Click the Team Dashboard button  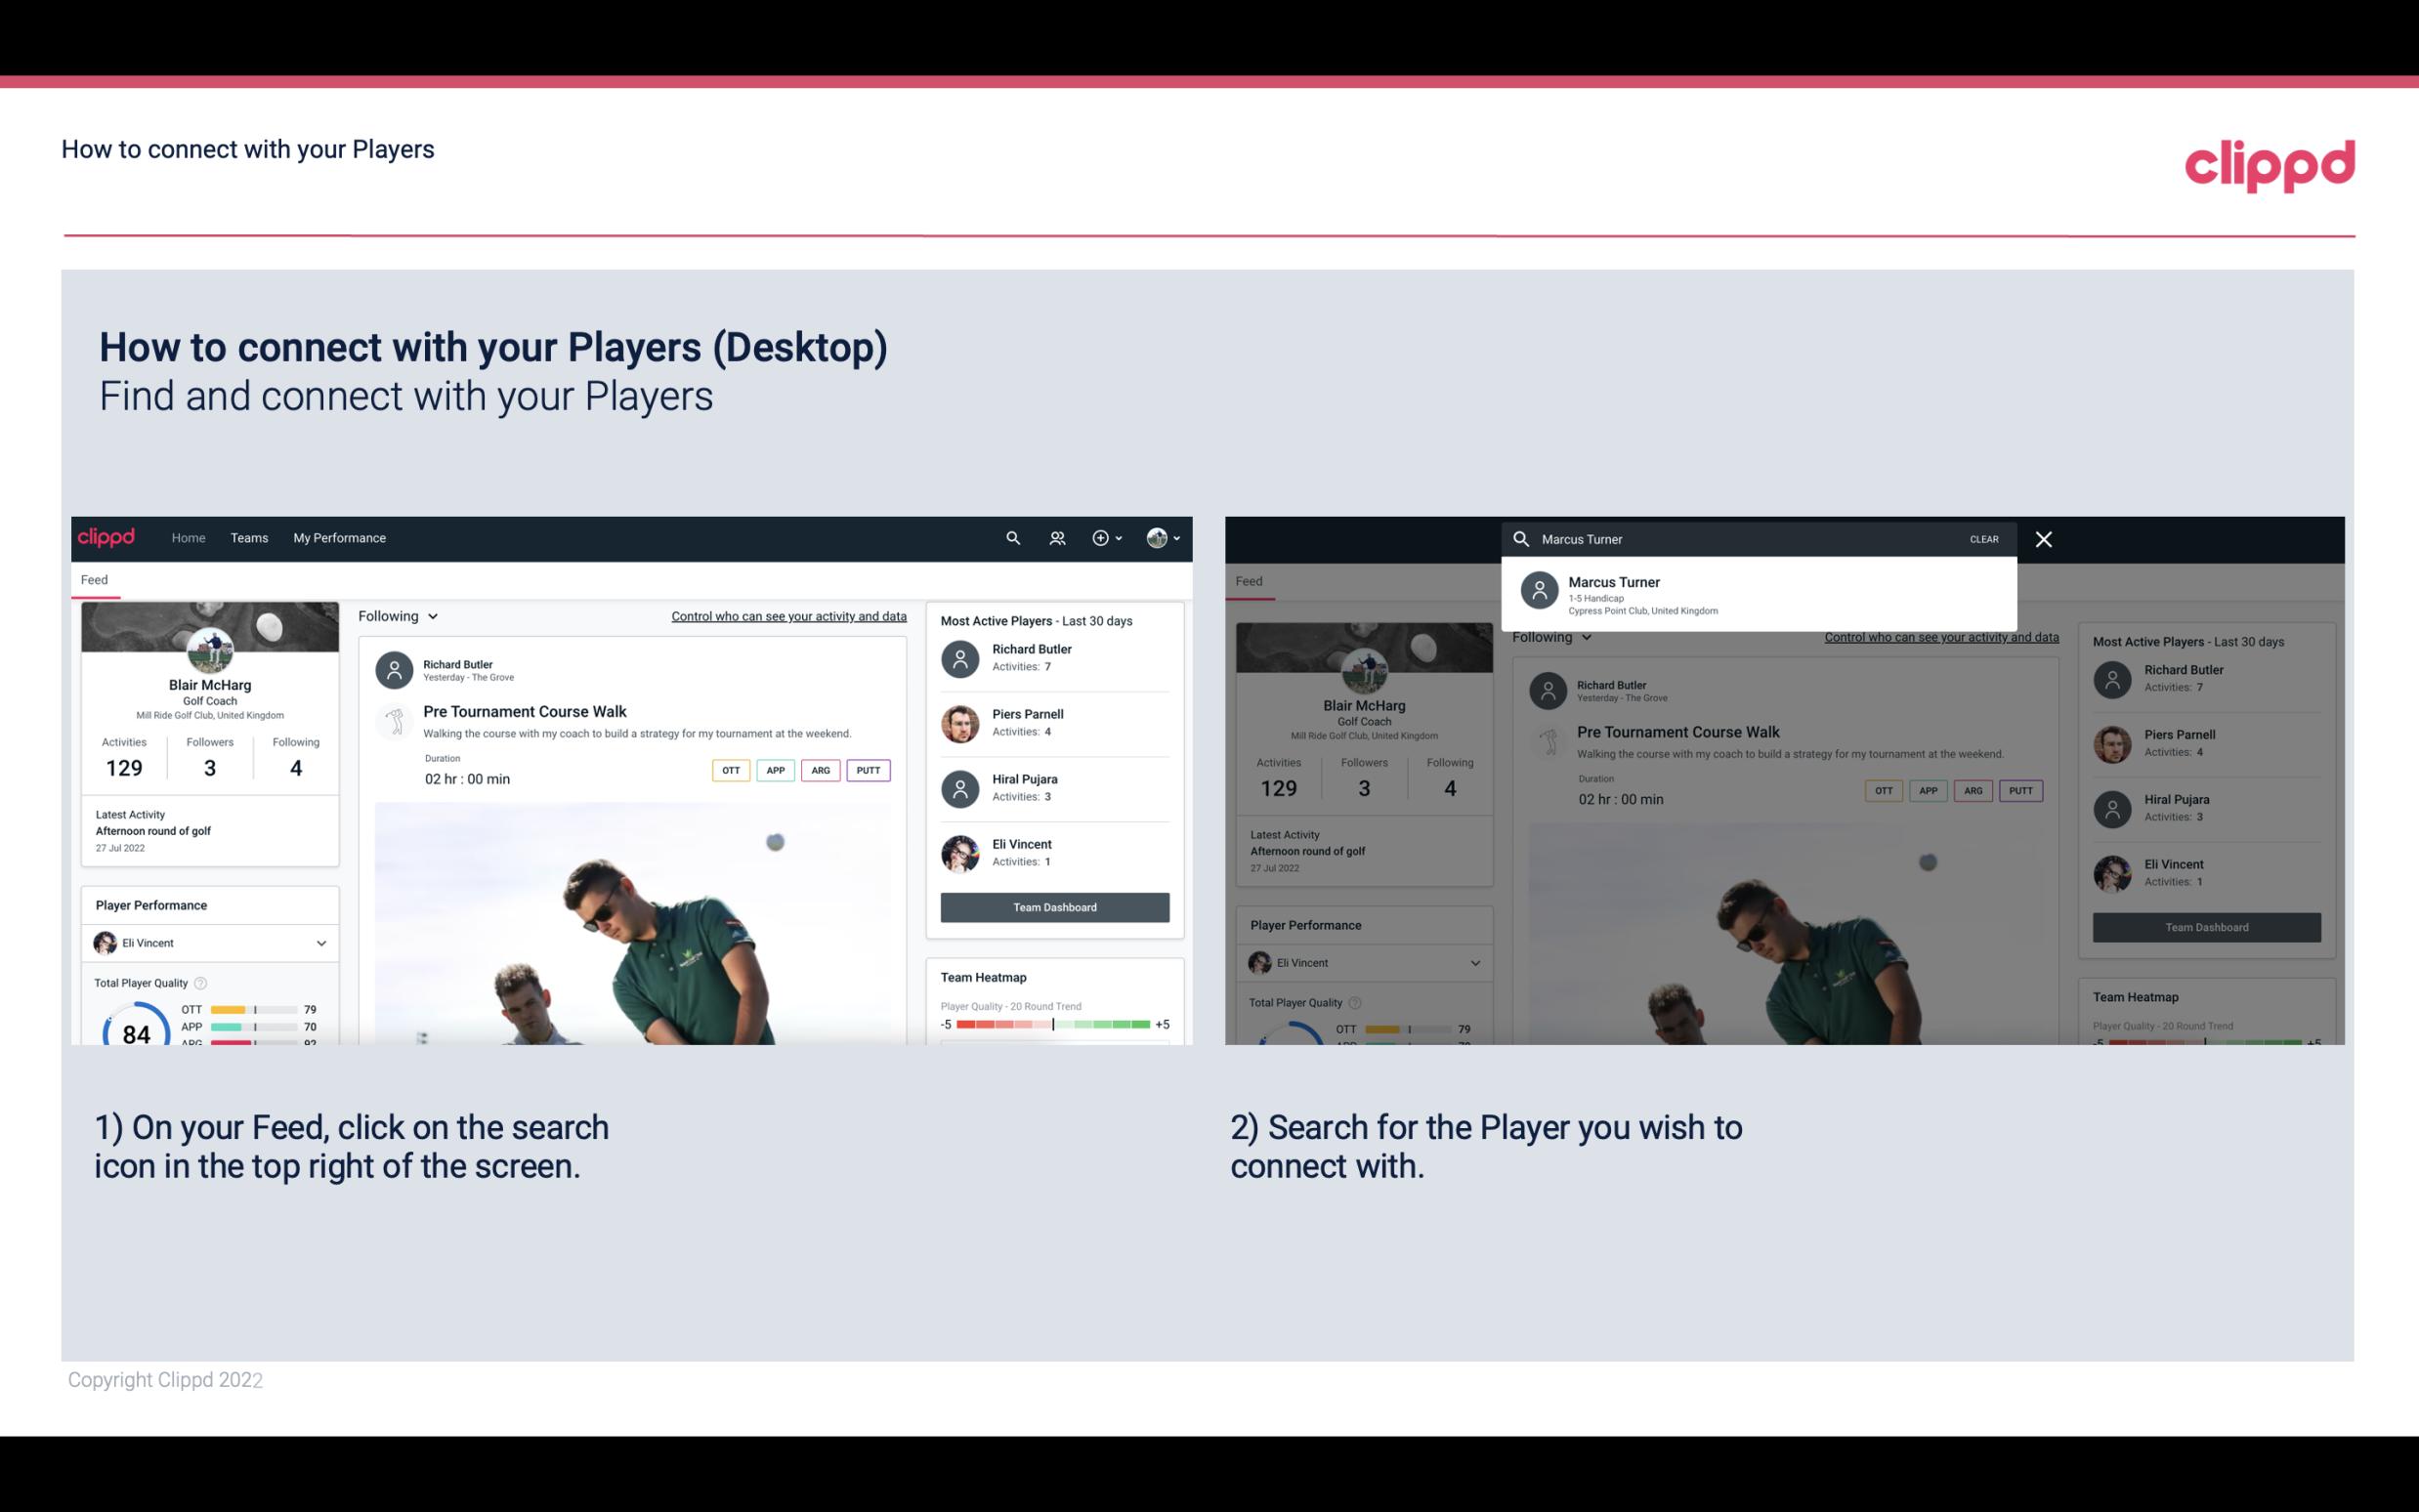click(x=1053, y=905)
